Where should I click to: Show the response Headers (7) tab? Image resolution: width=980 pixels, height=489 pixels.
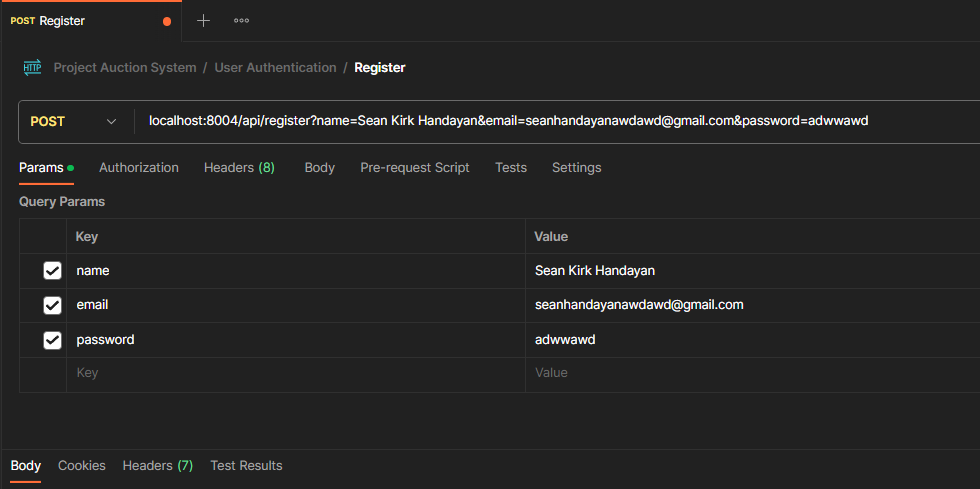[x=157, y=466]
